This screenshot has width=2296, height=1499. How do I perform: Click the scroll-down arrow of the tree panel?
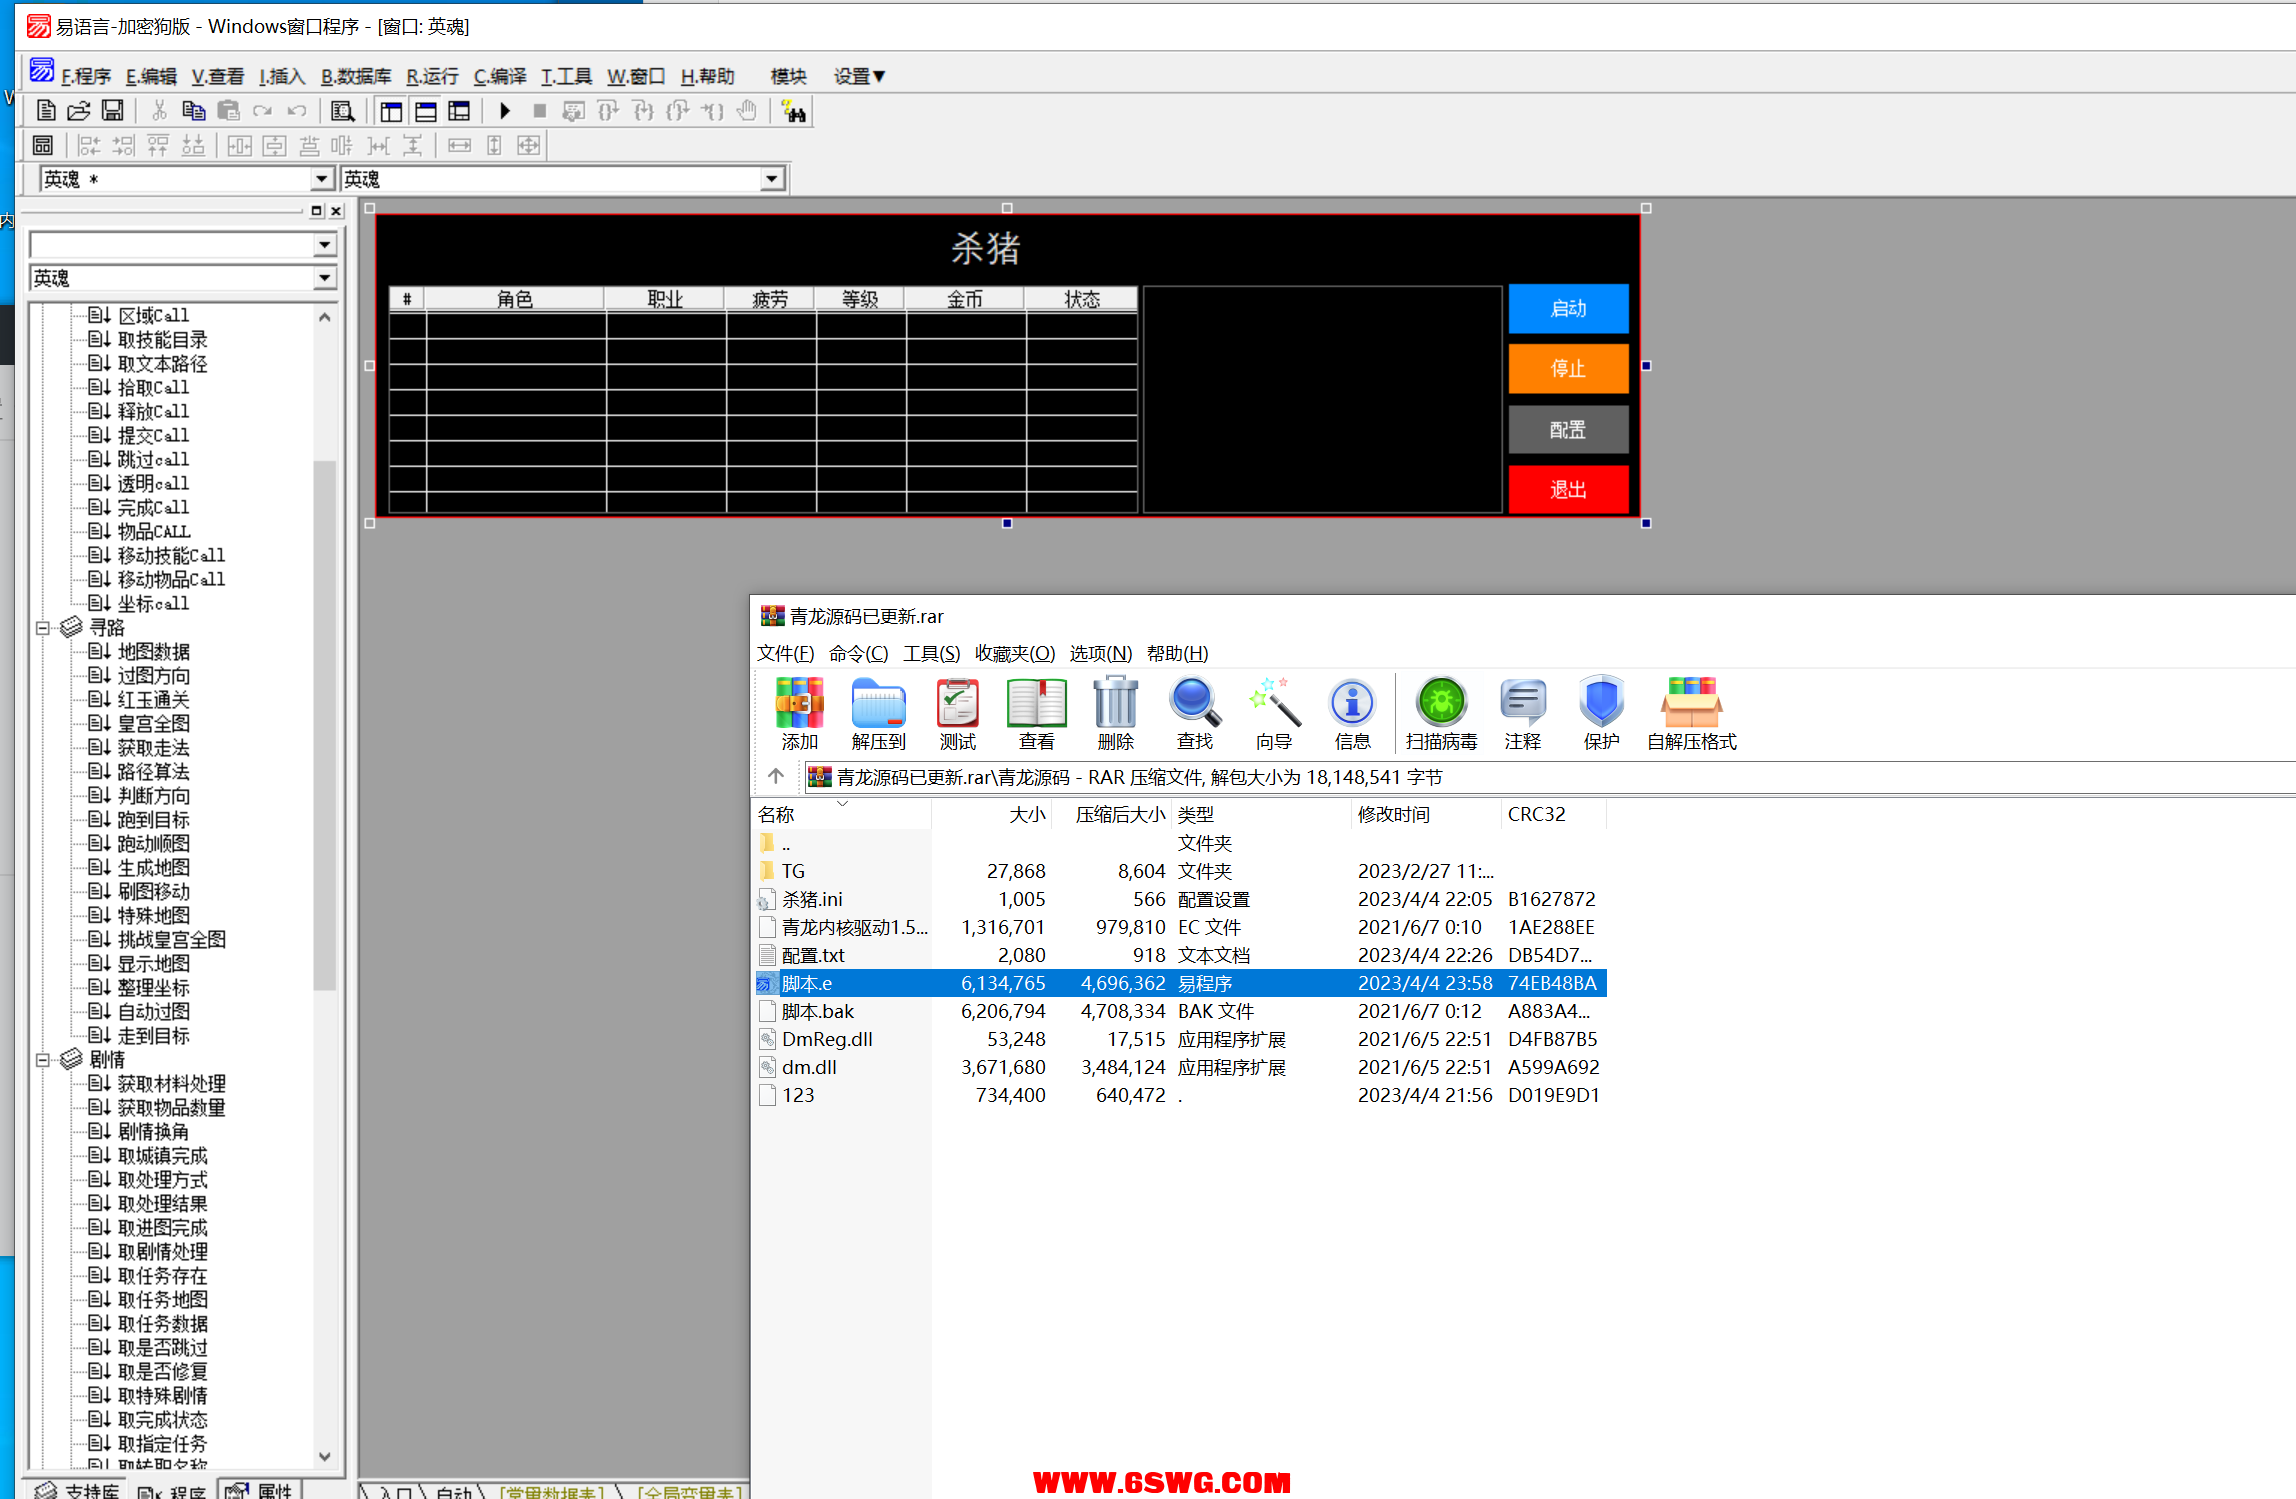[325, 1456]
